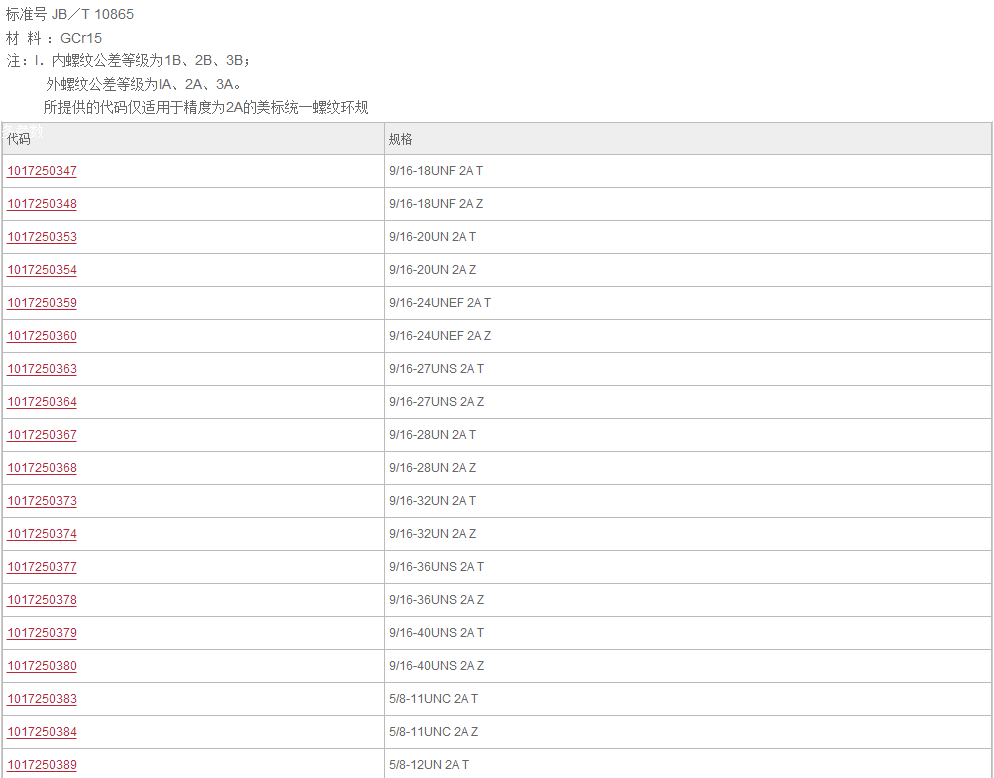994x778 pixels.
Task: Select link 1017250384
Action: pos(42,732)
